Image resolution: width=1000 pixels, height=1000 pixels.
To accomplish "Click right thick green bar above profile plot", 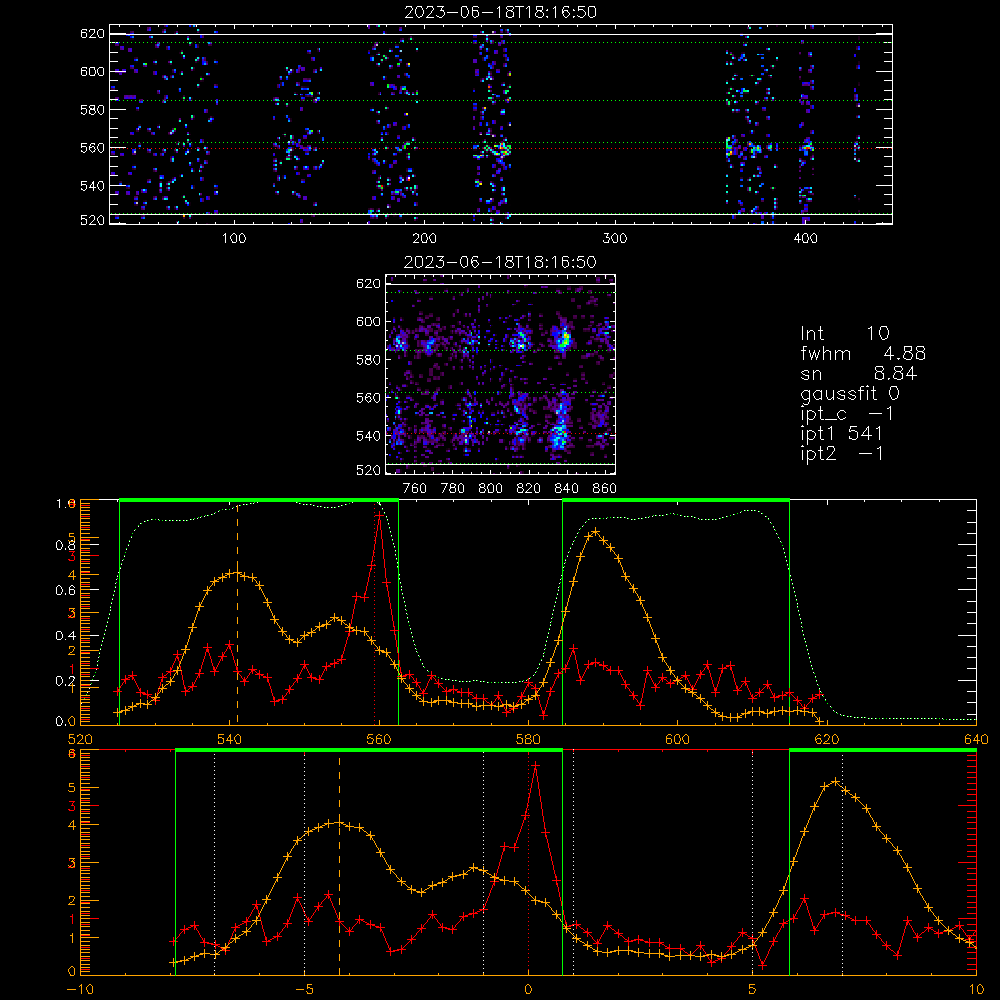I will tap(676, 500).
